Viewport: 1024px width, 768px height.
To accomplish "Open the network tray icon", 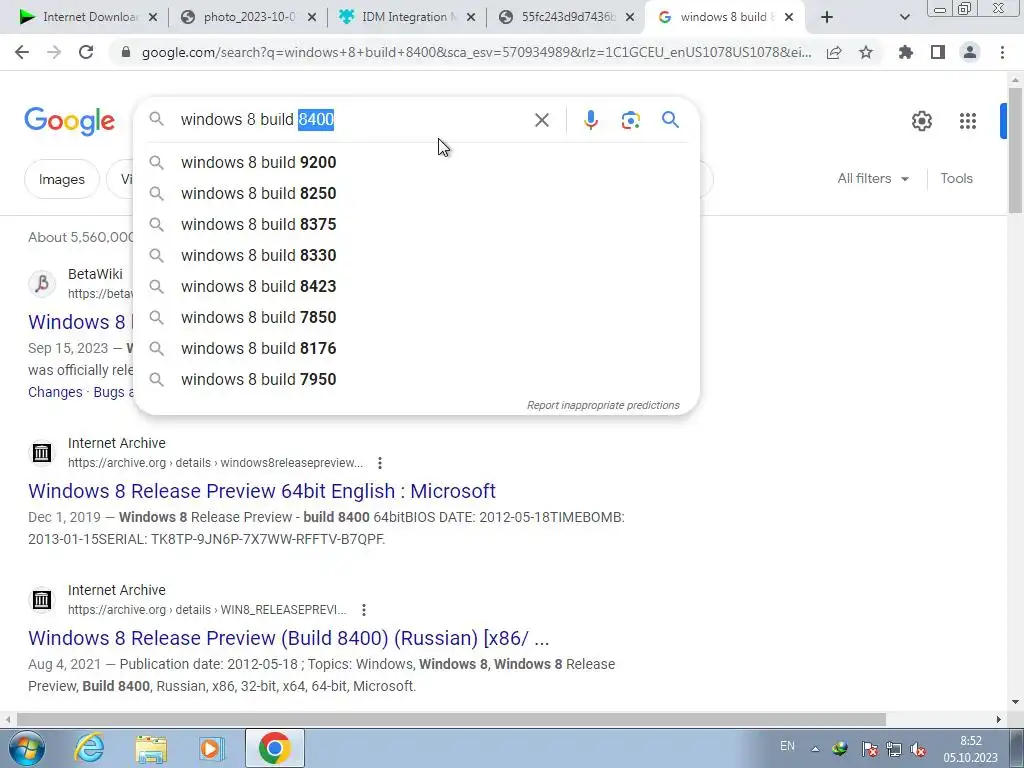I will pyautogui.click(x=893, y=749).
